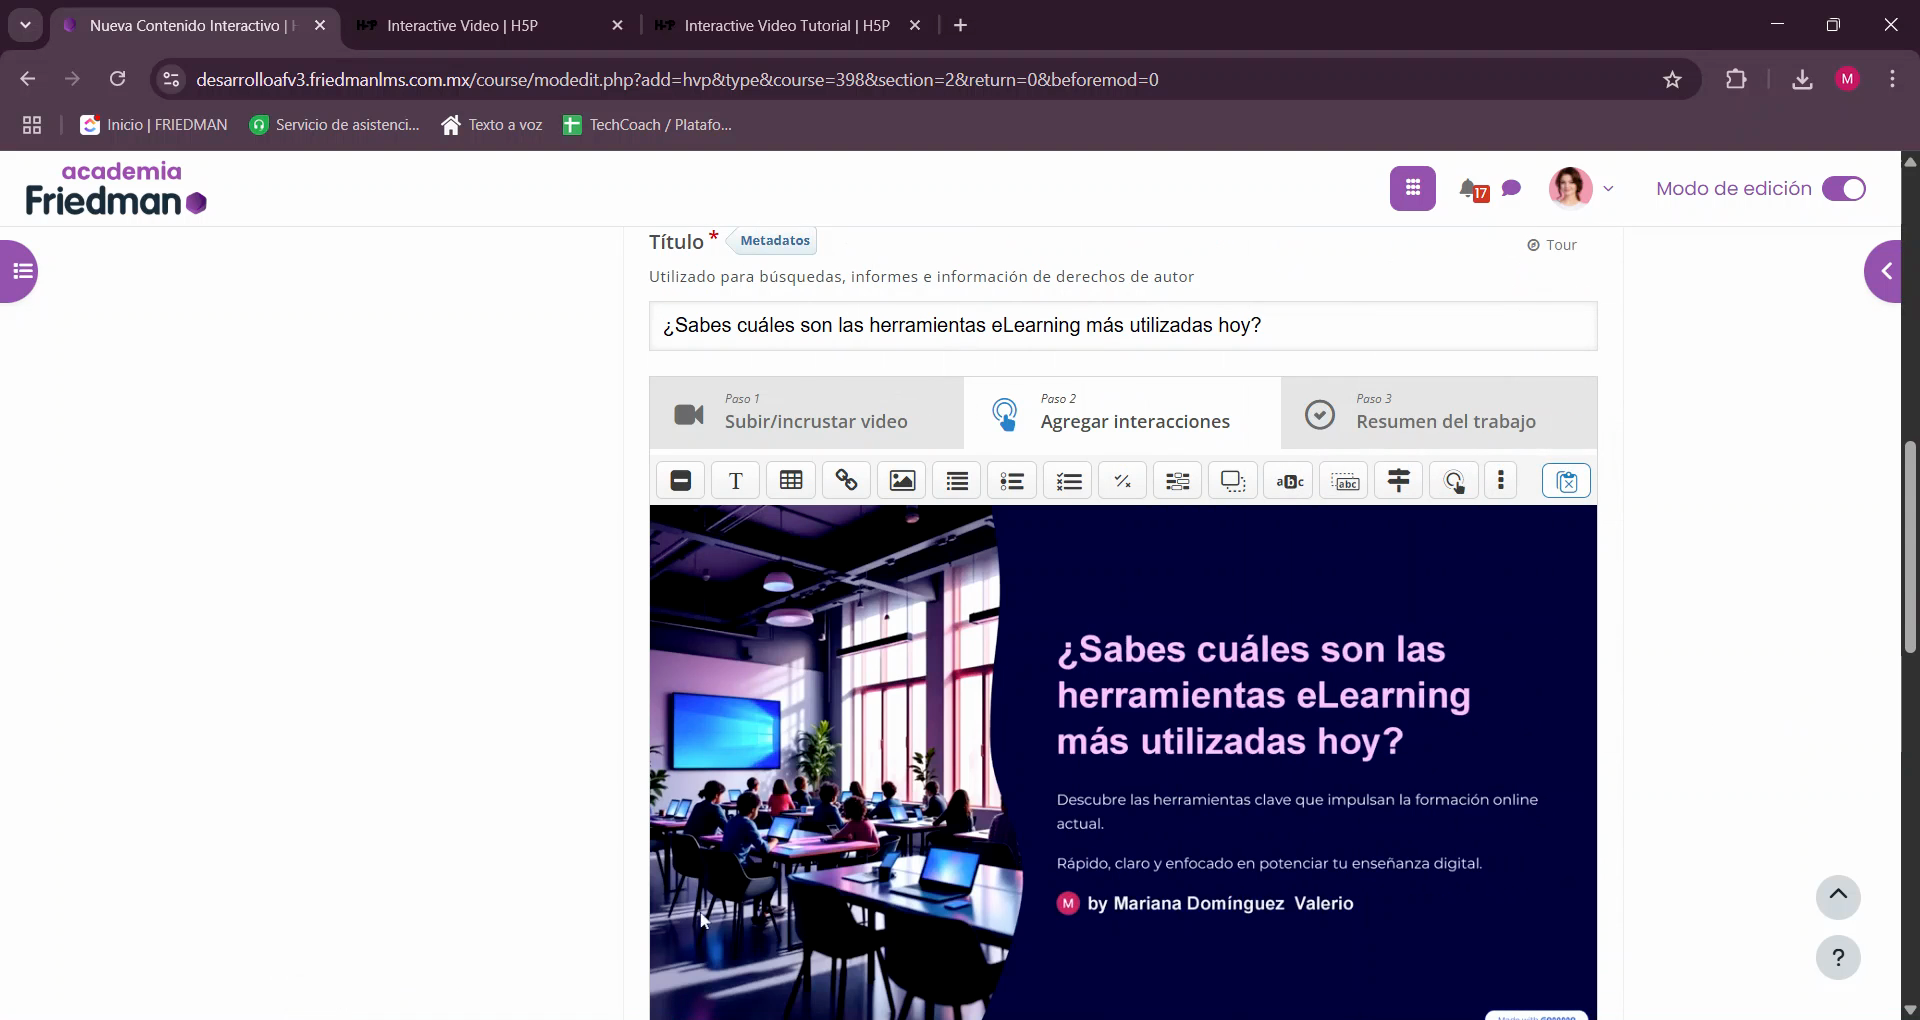
Task: Add a Fill in the Blanks interaction
Action: (1178, 481)
